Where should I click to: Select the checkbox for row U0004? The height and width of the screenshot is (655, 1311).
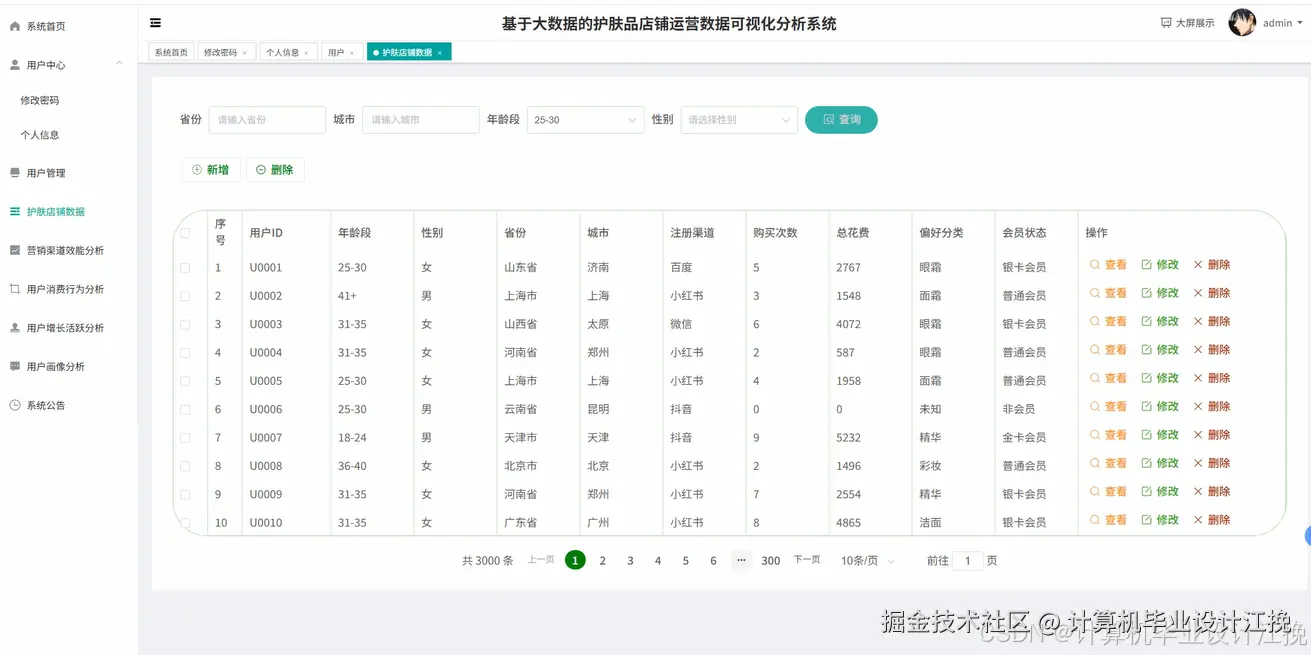pos(185,353)
